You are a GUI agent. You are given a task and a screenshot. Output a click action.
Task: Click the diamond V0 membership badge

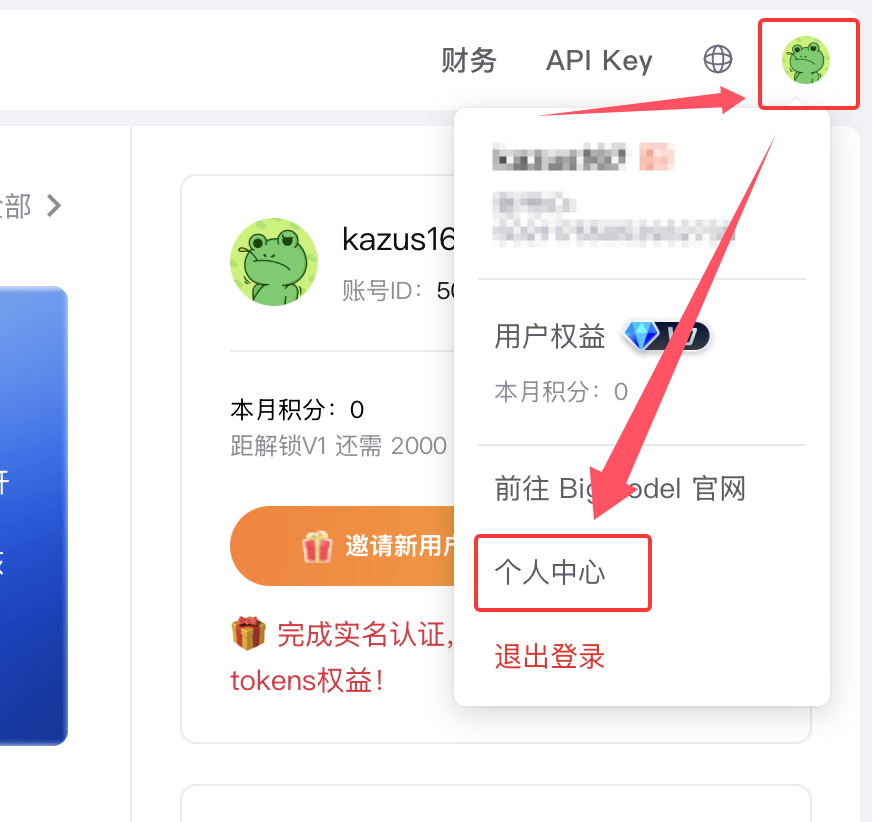(666, 336)
